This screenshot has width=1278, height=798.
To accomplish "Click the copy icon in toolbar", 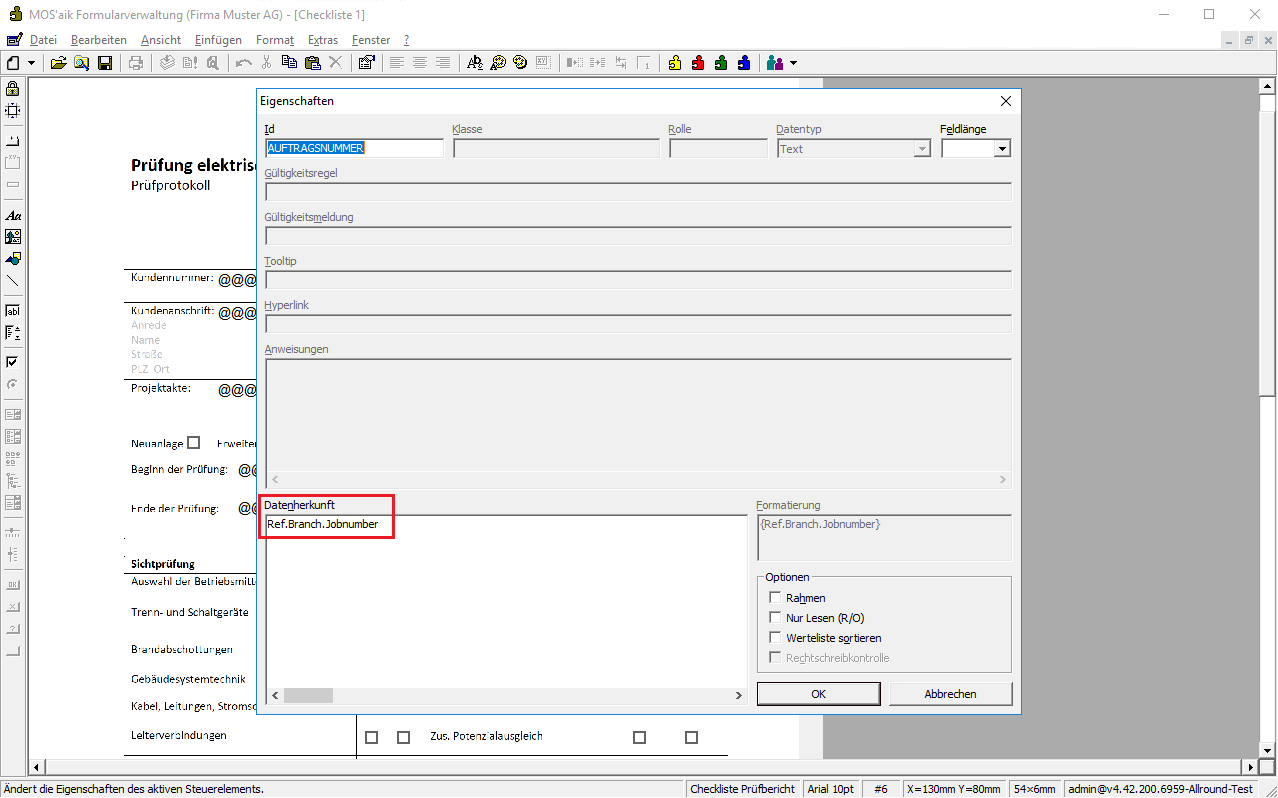I will [289, 63].
